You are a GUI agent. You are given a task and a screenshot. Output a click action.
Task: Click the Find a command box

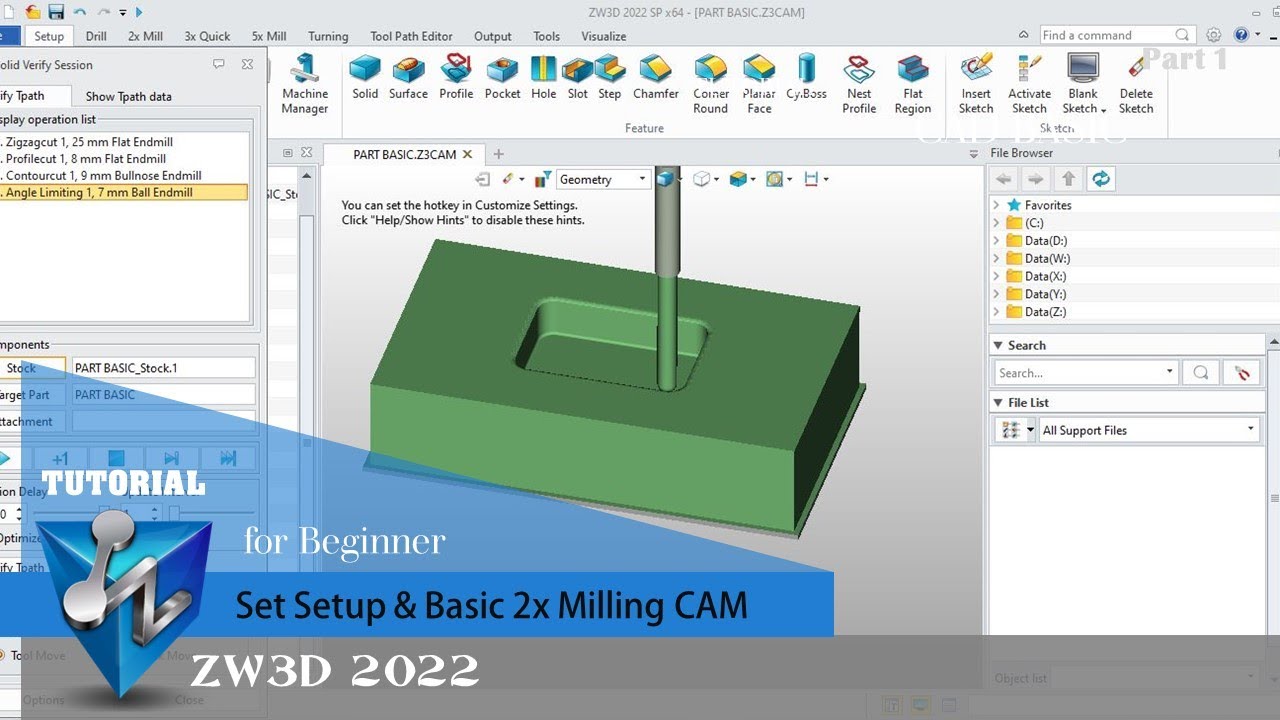(1117, 35)
